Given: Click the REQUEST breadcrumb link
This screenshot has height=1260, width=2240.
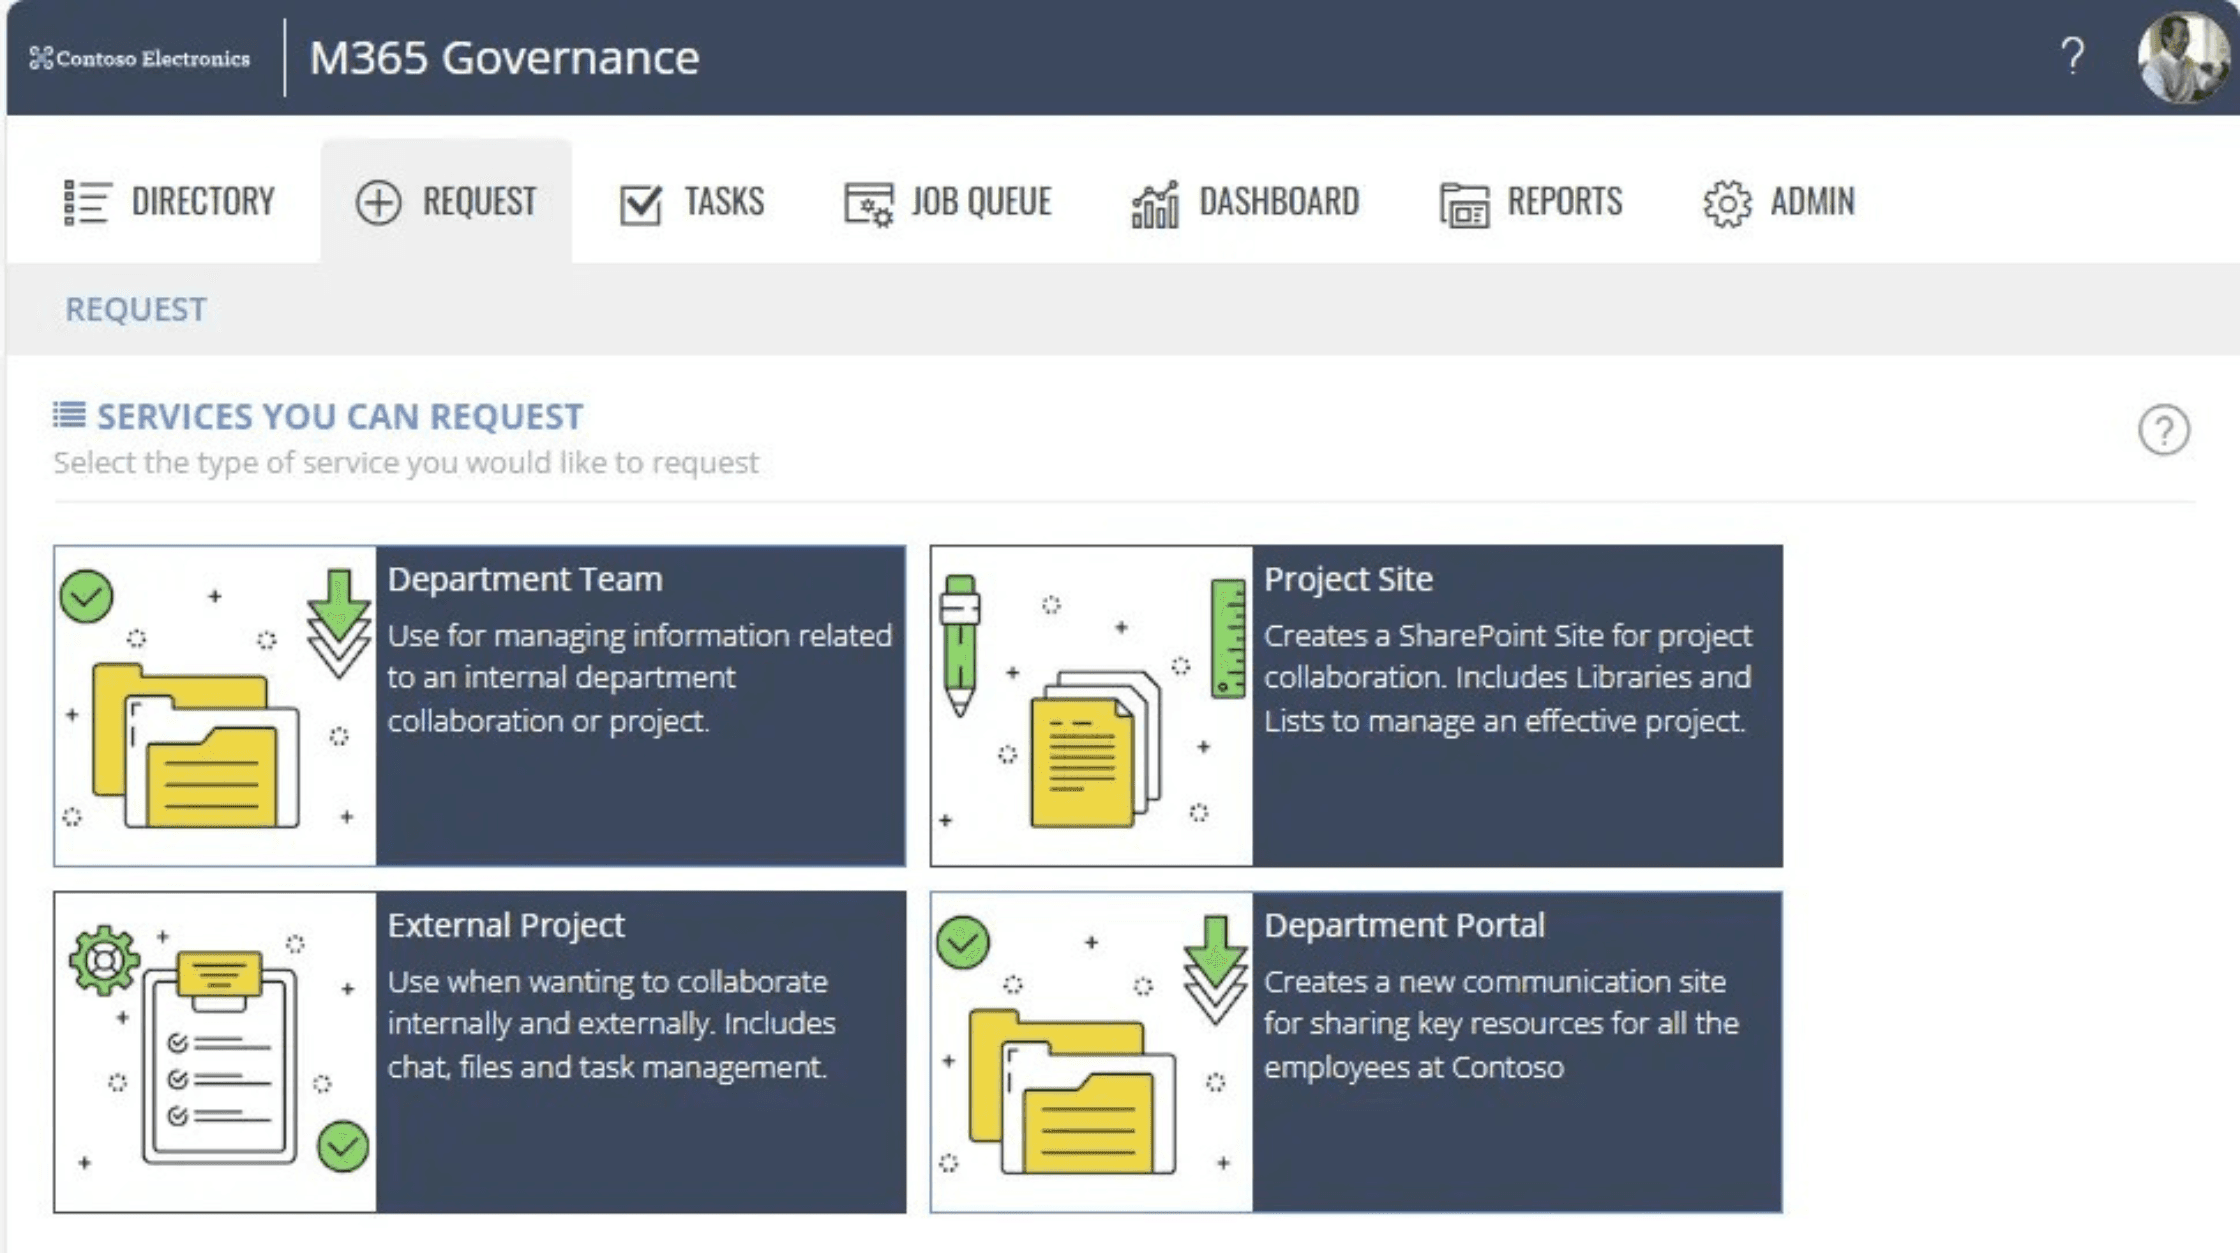Looking at the screenshot, I should point(136,309).
